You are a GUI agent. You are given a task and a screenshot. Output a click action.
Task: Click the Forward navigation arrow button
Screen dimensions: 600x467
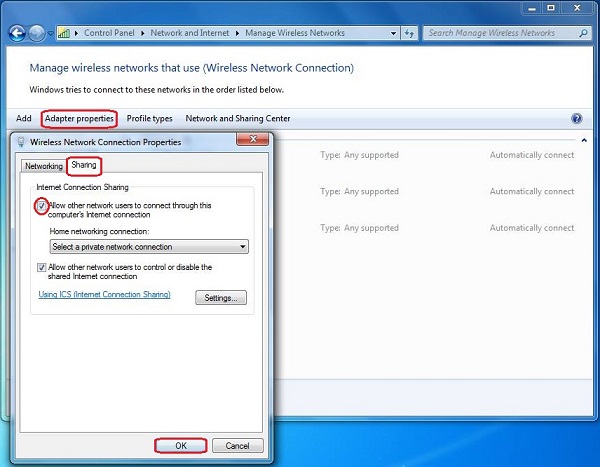pyautogui.click(x=38, y=33)
